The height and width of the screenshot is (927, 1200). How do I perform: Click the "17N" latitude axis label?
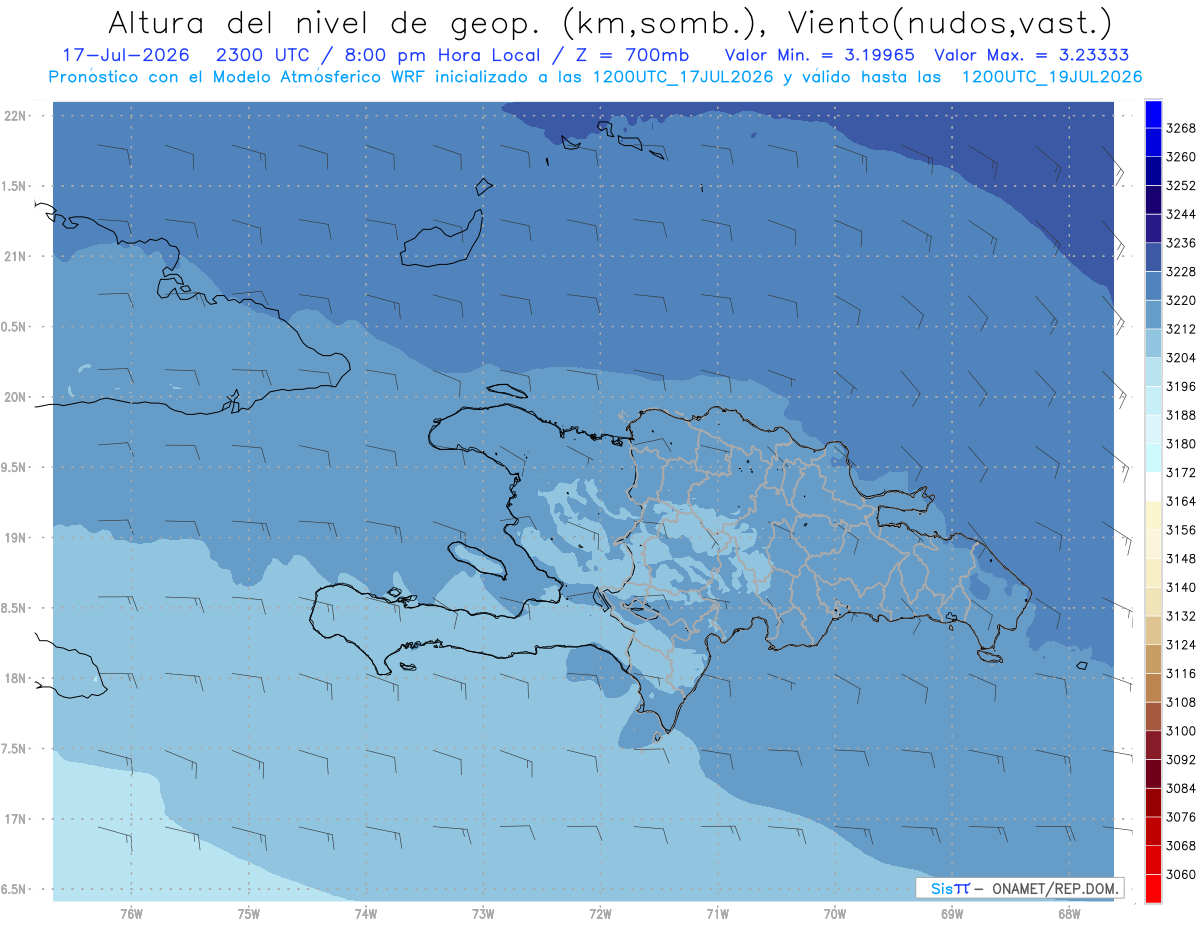coord(15,819)
